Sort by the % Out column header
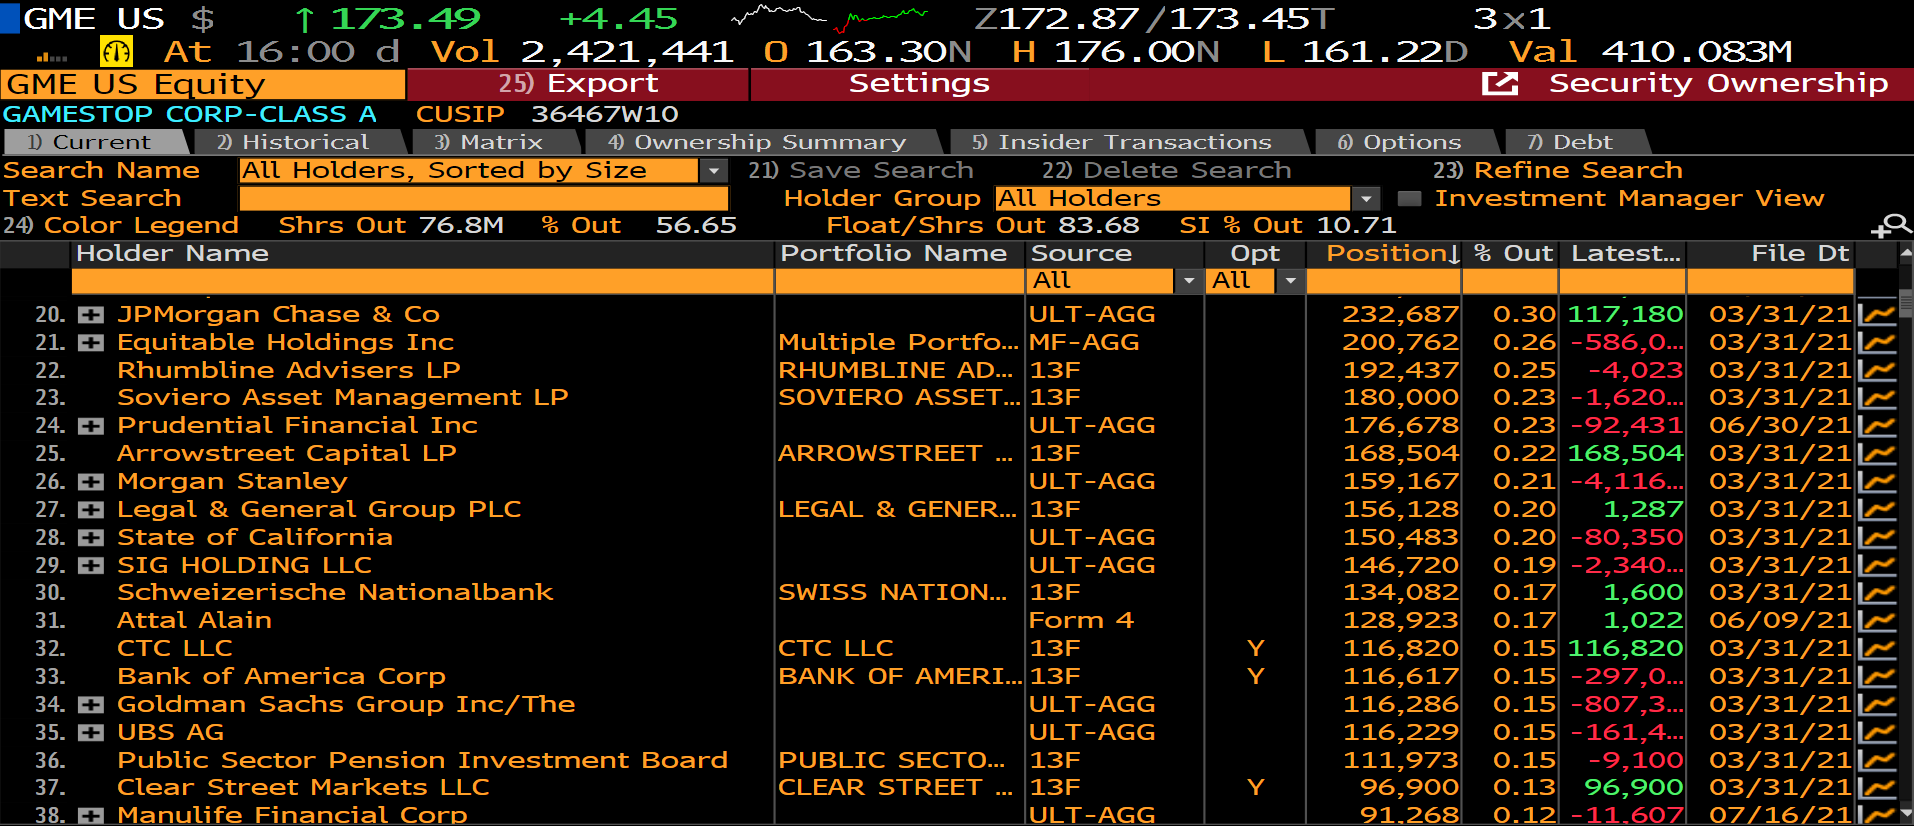The height and width of the screenshot is (826, 1914). pos(1513,254)
